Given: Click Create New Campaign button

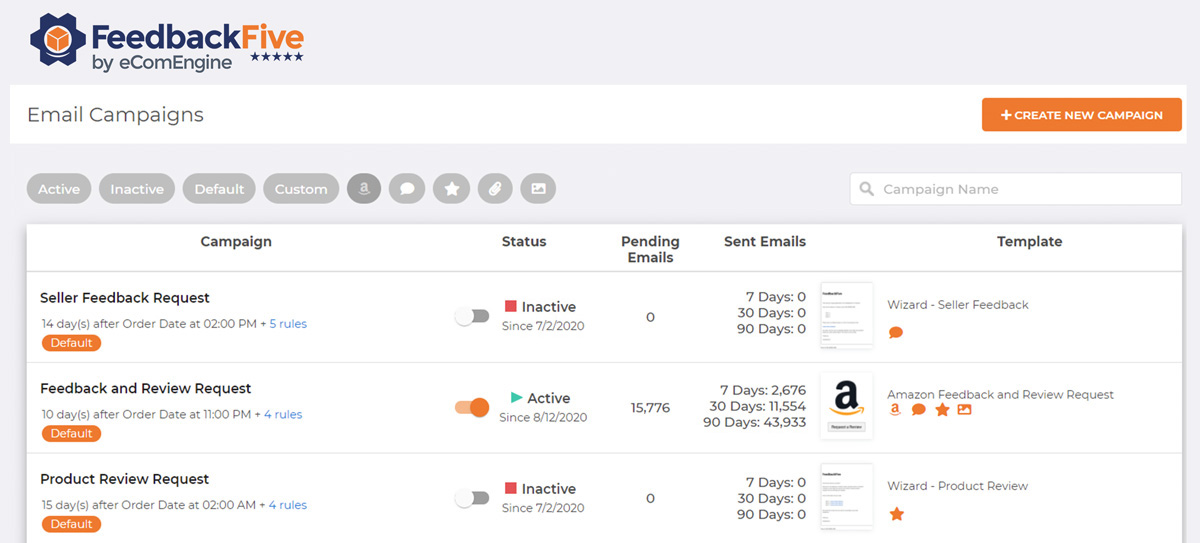Looking at the screenshot, I should (x=1082, y=115).
